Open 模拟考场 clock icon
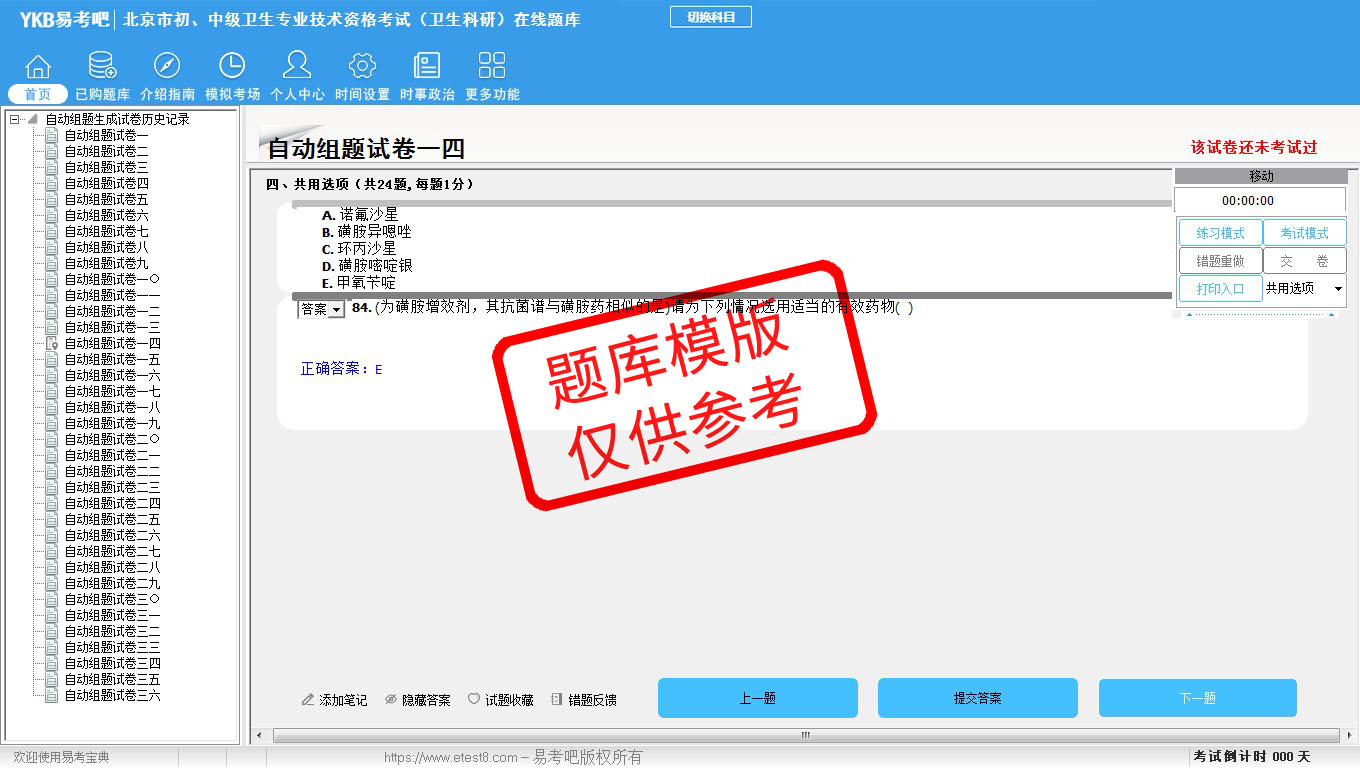Viewport: 1360px width, 768px height. tap(232, 67)
